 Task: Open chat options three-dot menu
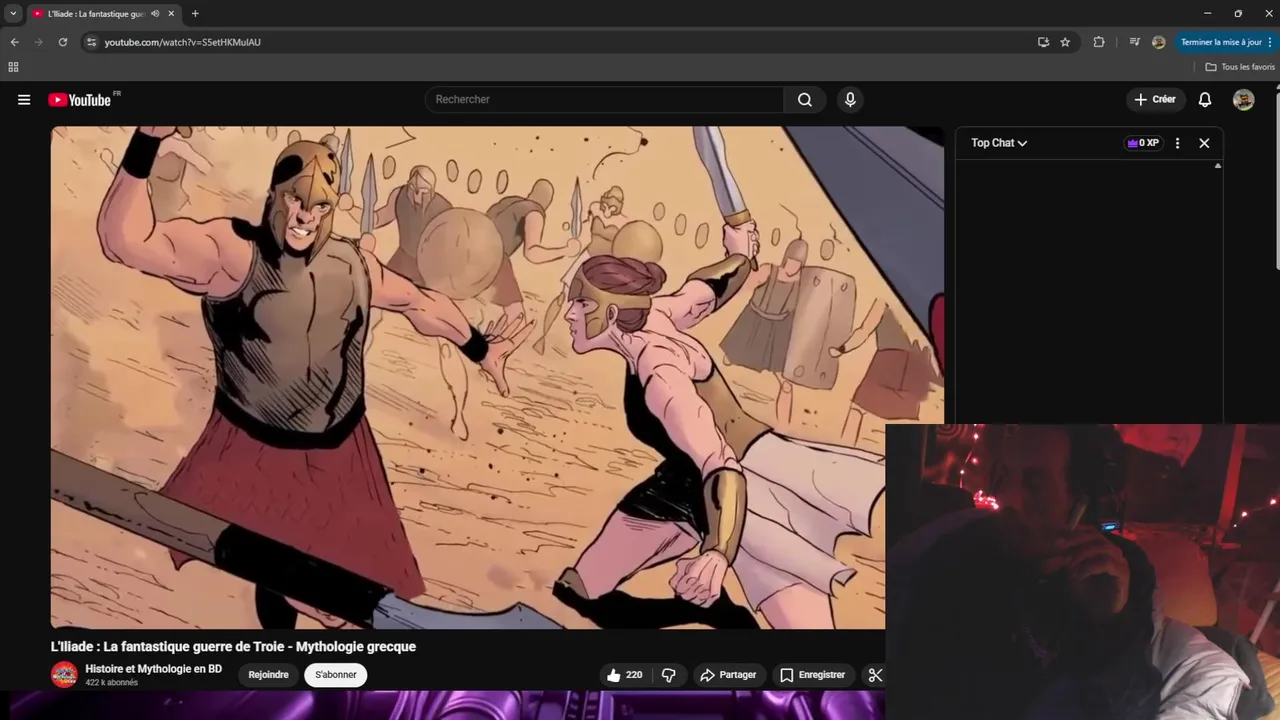[1177, 143]
